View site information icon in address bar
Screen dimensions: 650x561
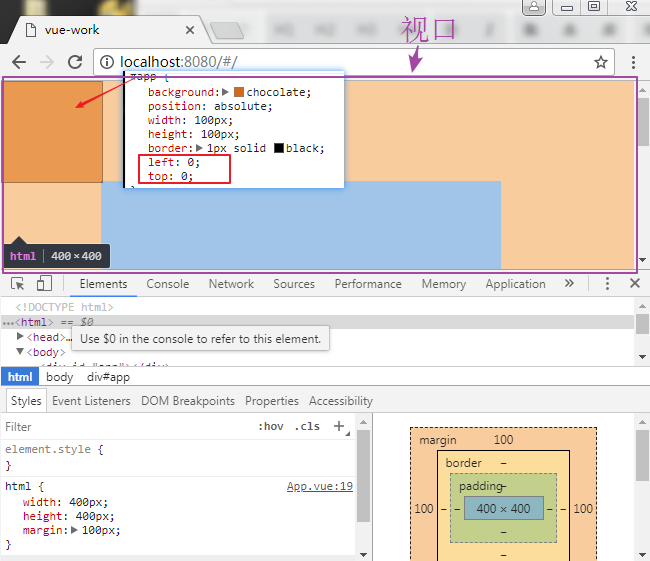tap(107, 62)
